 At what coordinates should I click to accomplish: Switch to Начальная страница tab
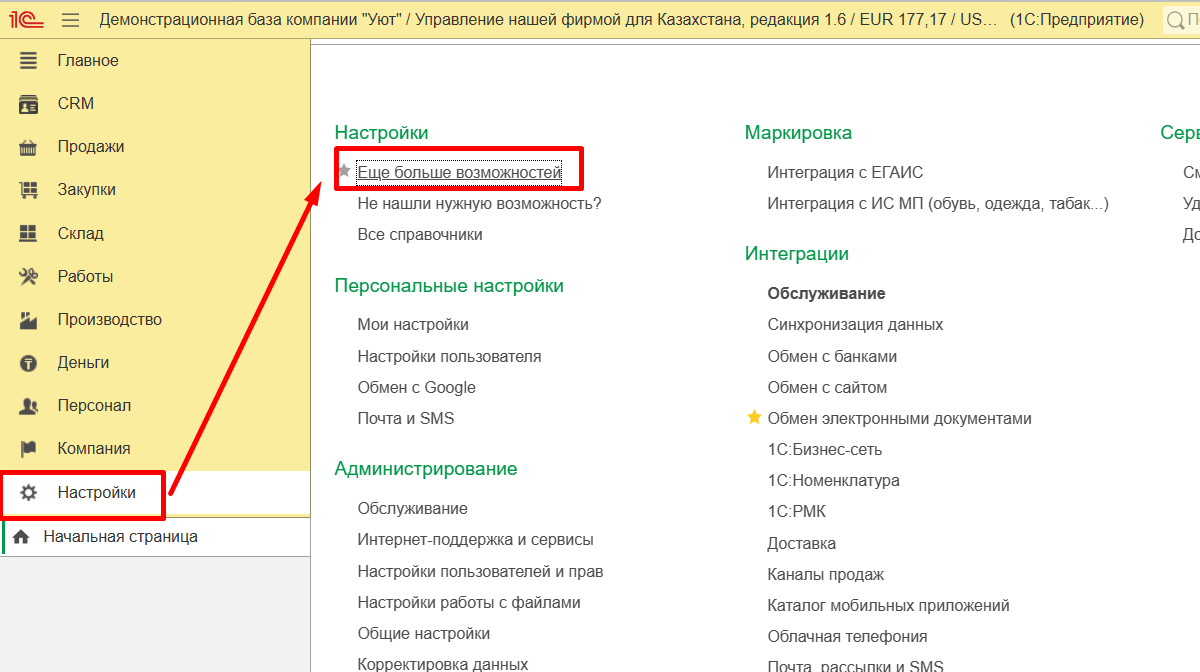(120, 537)
